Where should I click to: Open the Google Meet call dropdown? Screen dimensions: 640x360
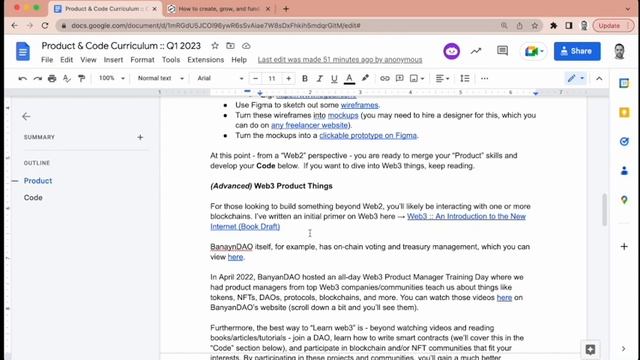click(533, 51)
